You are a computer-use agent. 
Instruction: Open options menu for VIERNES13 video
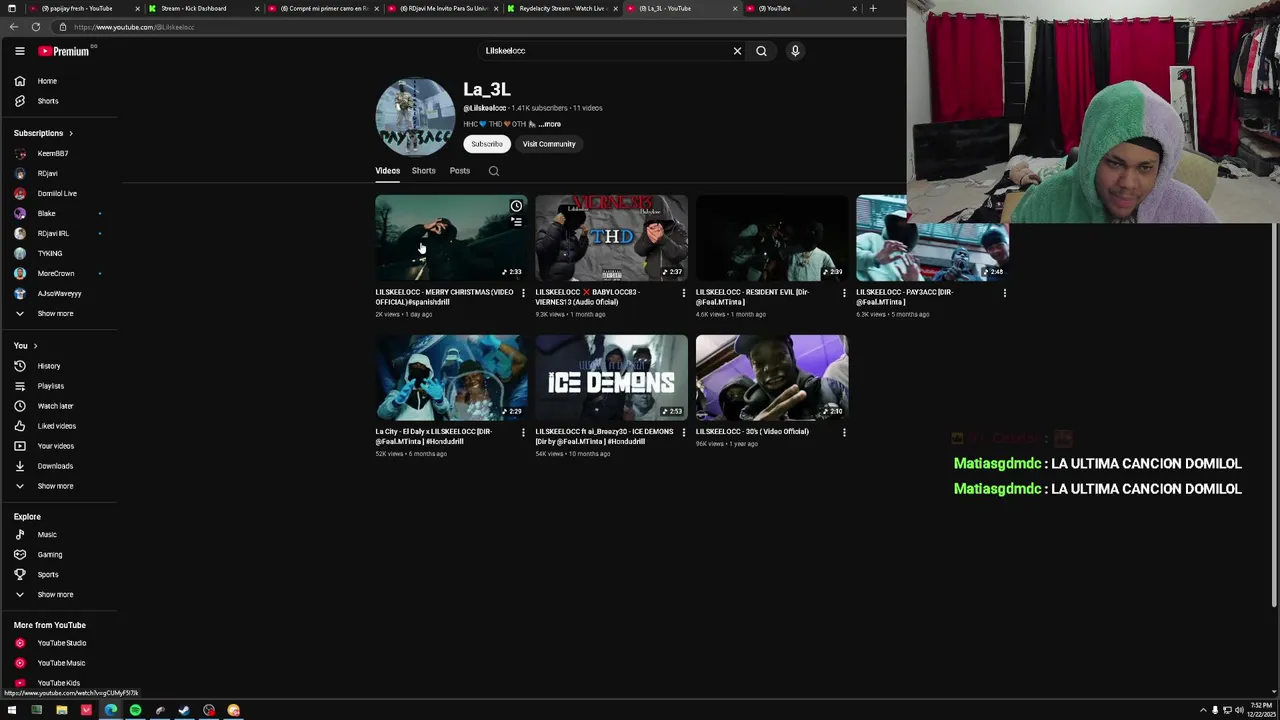[684, 293]
